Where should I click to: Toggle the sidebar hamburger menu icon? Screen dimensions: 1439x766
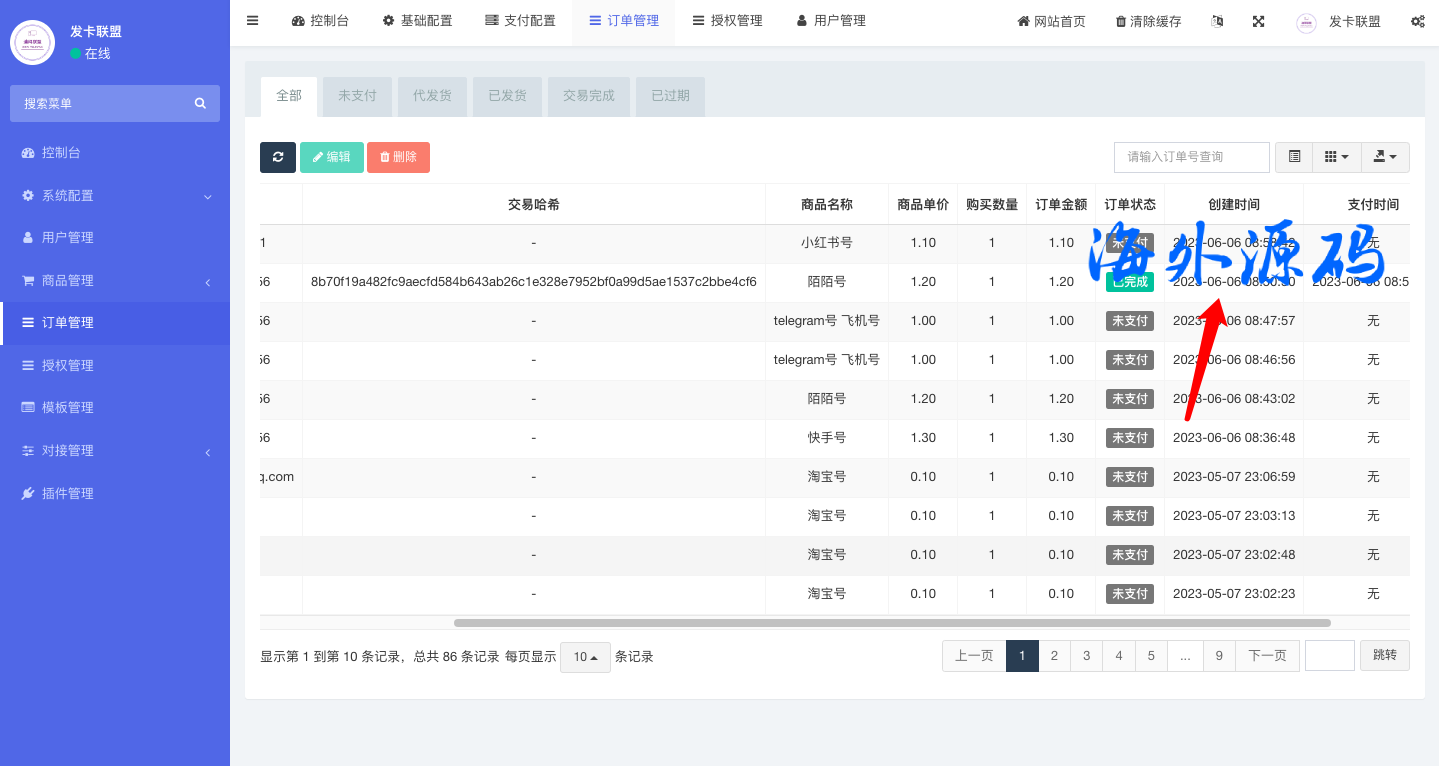[252, 21]
